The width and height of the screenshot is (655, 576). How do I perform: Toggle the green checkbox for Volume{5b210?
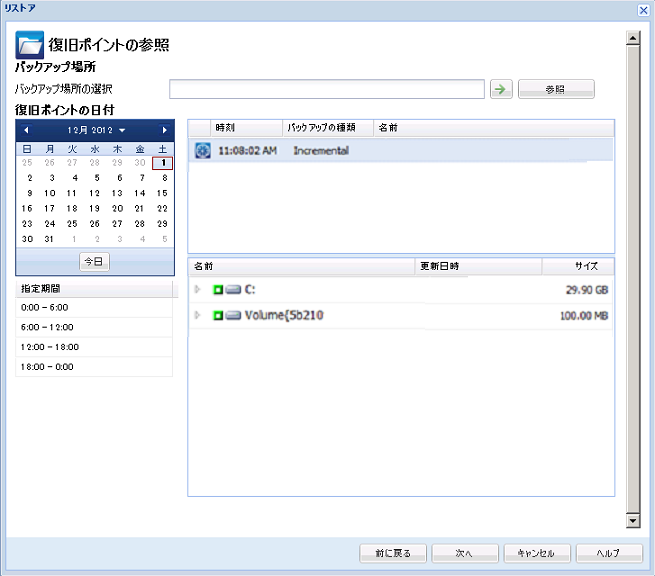pyautogui.click(x=216, y=316)
